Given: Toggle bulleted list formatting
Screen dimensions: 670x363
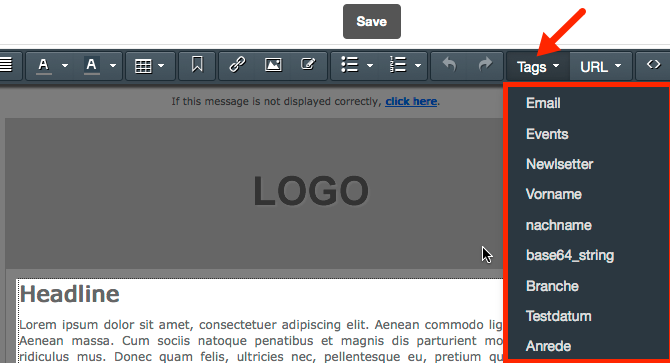Looking at the screenshot, I should (350, 65).
